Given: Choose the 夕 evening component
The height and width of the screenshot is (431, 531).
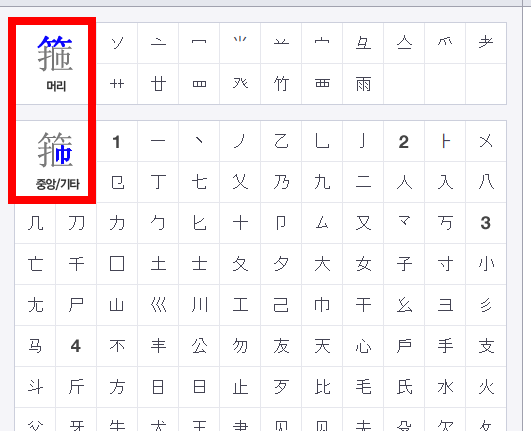Looking at the screenshot, I should pyautogui.click(x=281, y=264).
